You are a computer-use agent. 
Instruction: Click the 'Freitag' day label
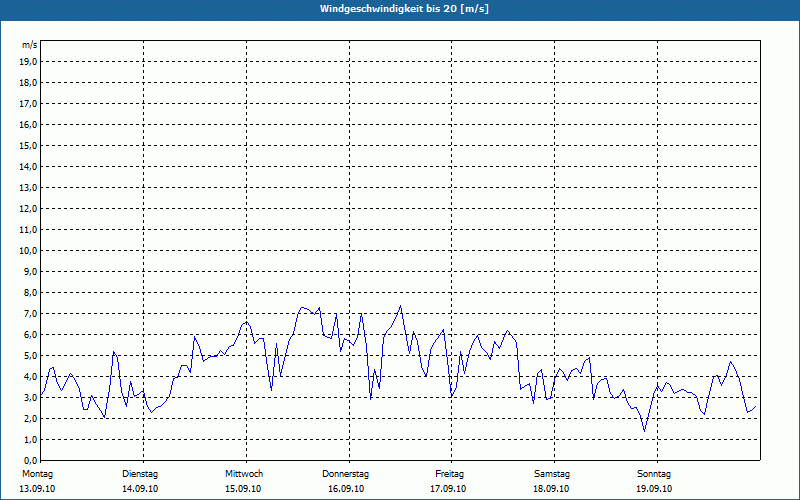[449, 474]
